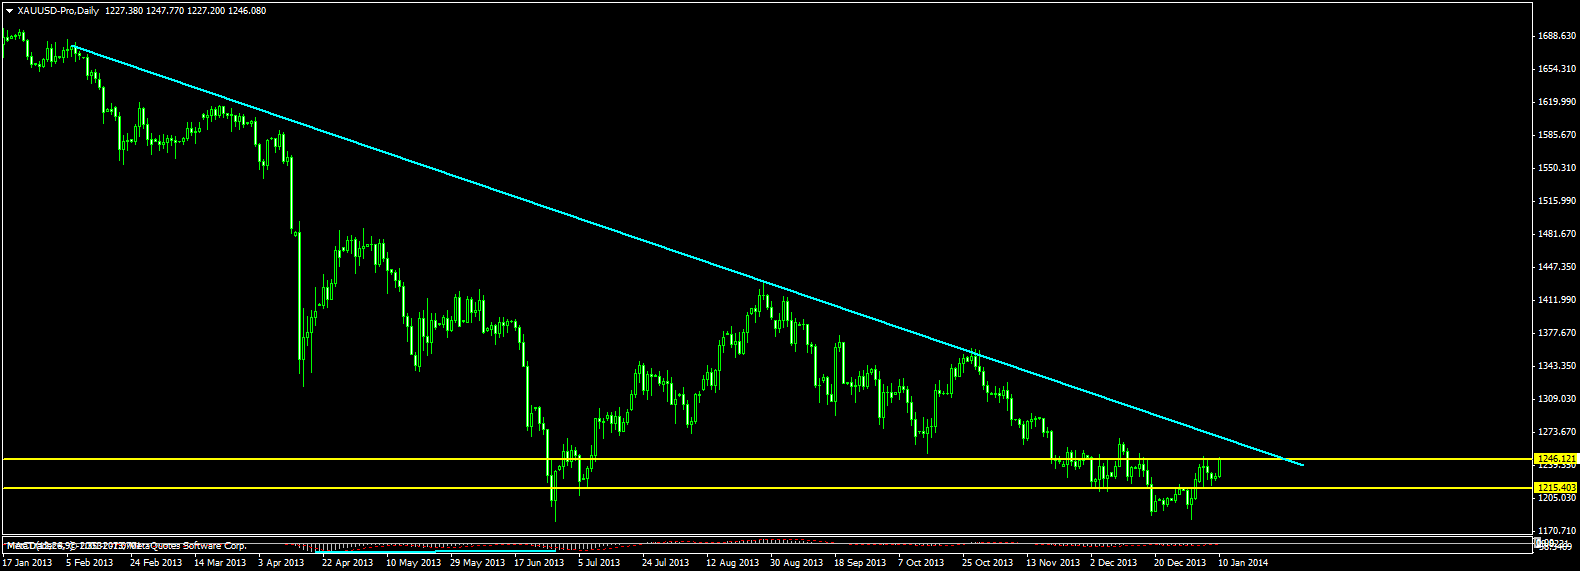Click the 10 Jan 2014 date label
Viewport: 1580px width, 571px height.
(1243, 563)
